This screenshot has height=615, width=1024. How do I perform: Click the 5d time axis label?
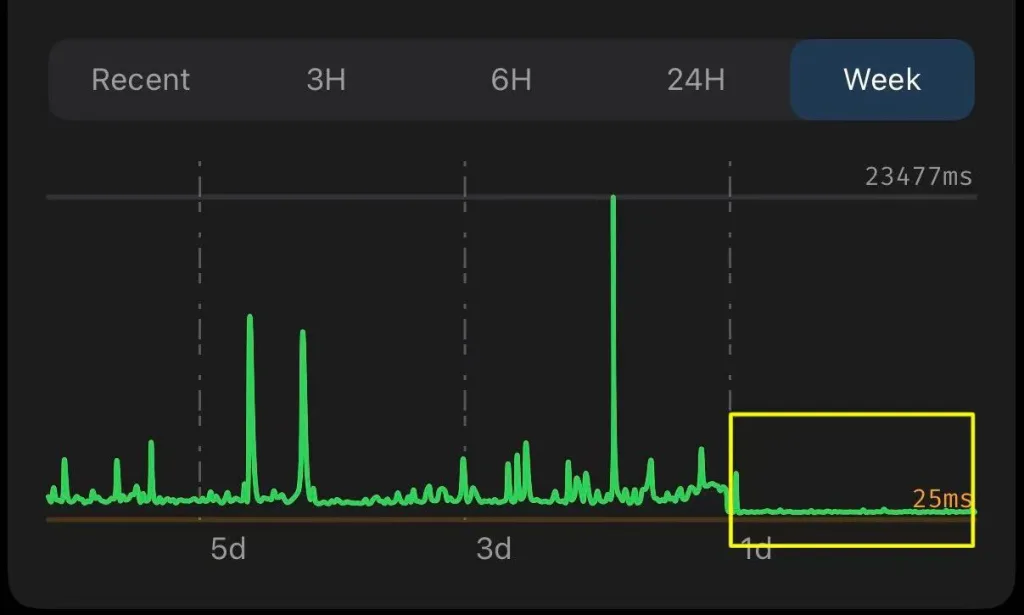[x=228, y=549]
